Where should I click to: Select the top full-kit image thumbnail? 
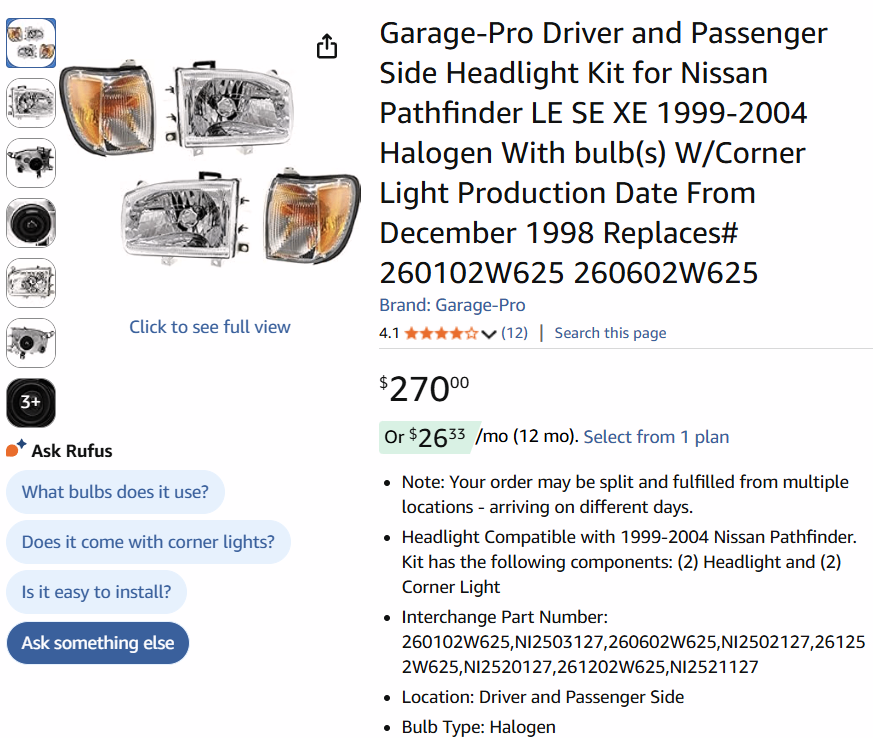coord(31,43)
